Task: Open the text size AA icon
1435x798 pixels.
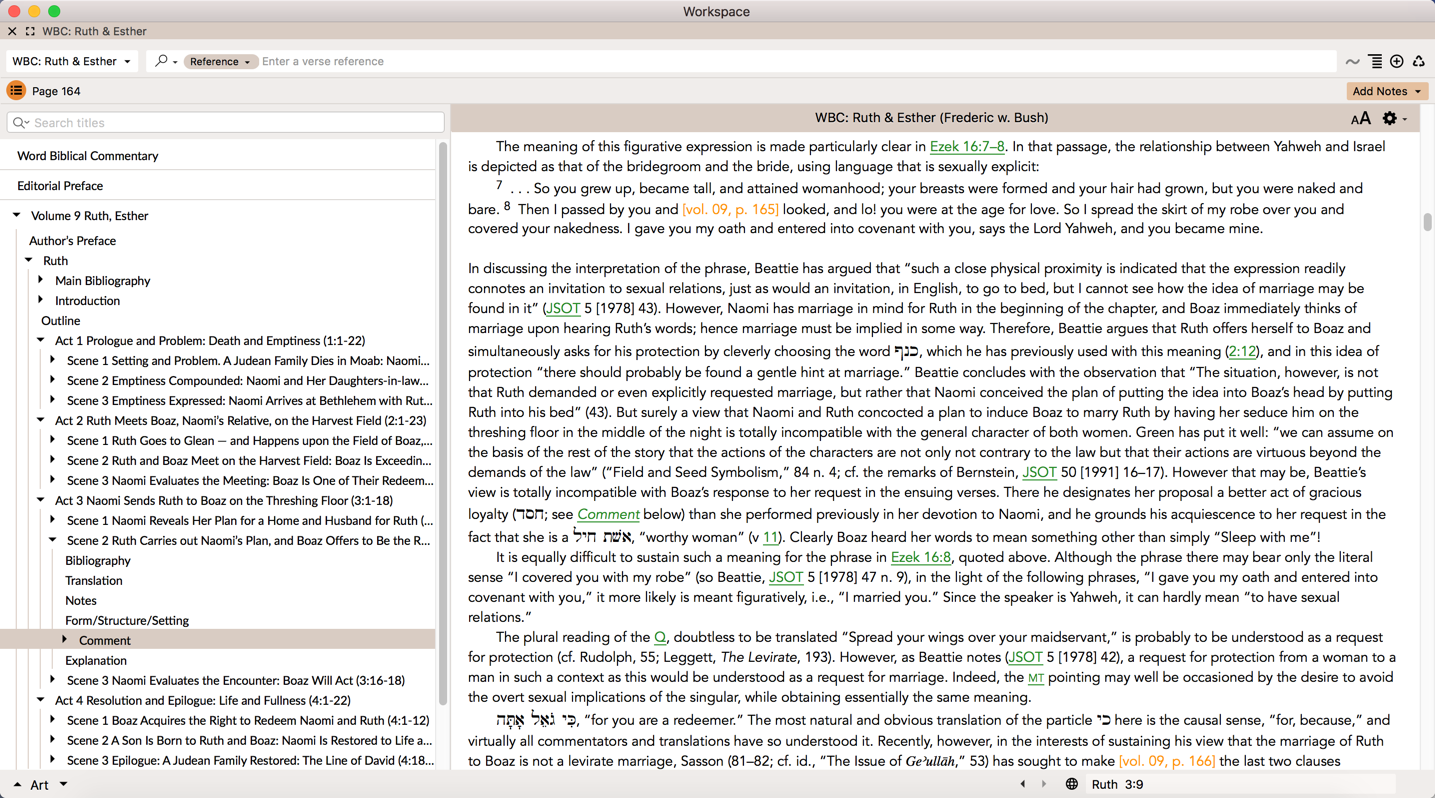Action: (1360, 119)
